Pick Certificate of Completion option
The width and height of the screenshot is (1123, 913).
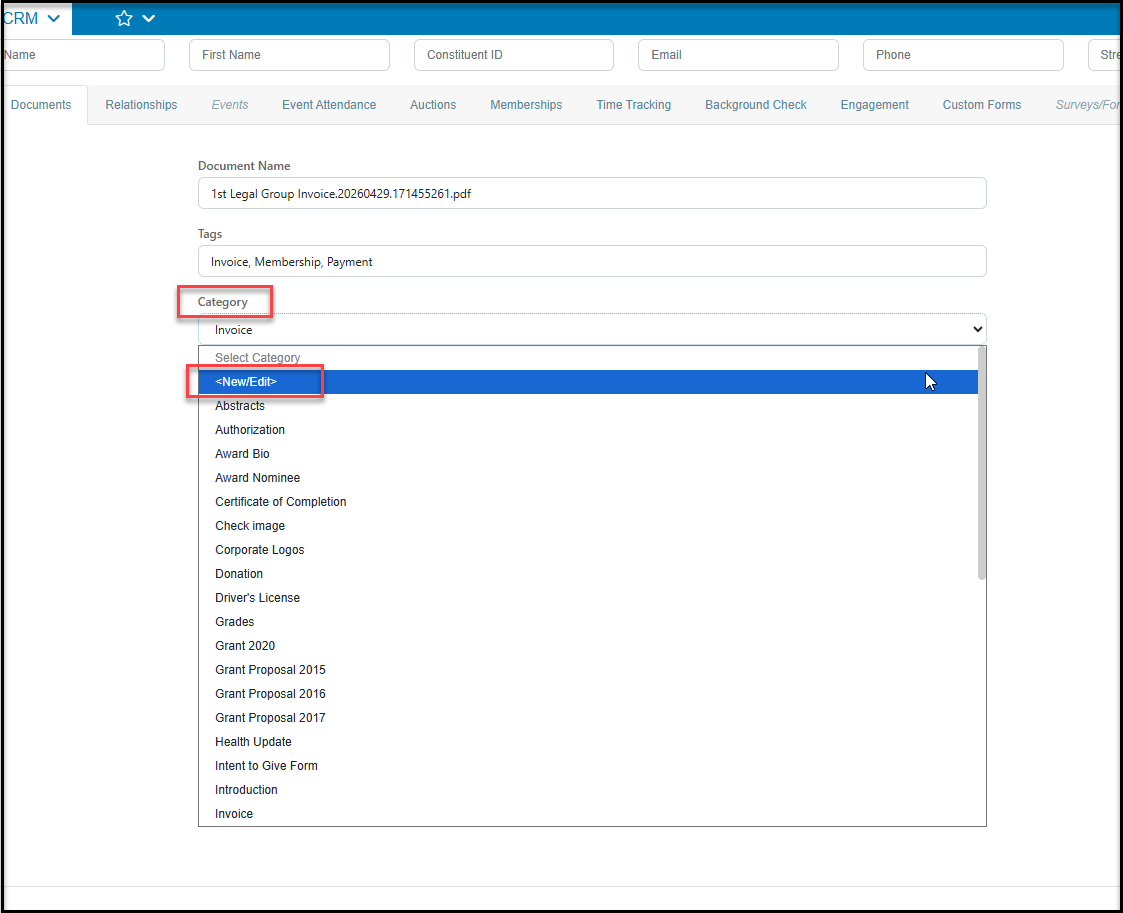[588, 502]
